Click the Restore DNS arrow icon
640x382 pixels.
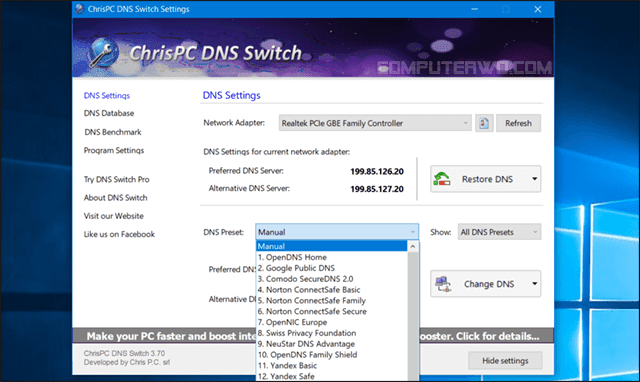[441, 179]
